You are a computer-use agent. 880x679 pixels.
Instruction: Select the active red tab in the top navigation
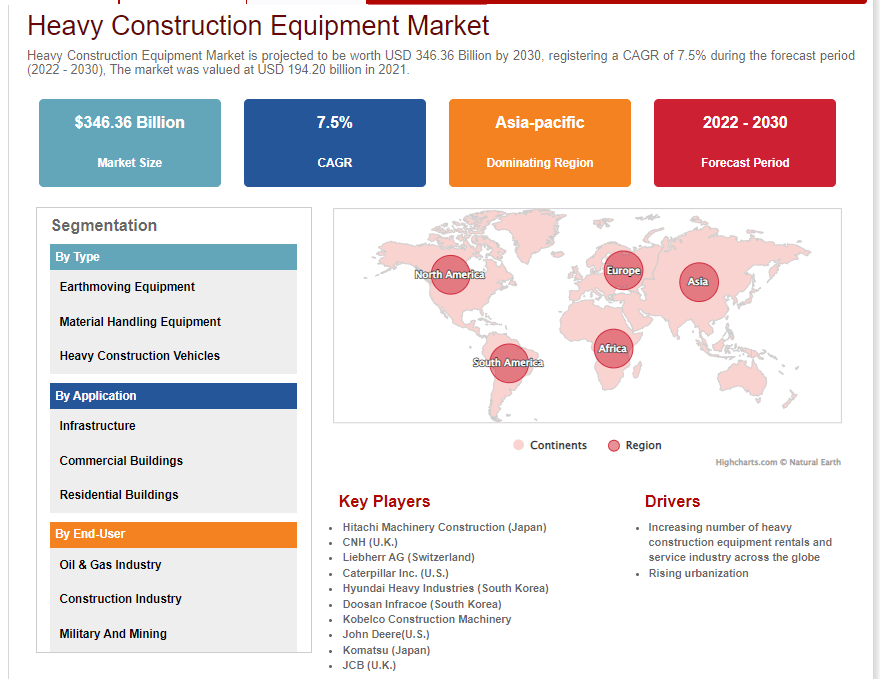pyautogui.click(x=425, y=3)
